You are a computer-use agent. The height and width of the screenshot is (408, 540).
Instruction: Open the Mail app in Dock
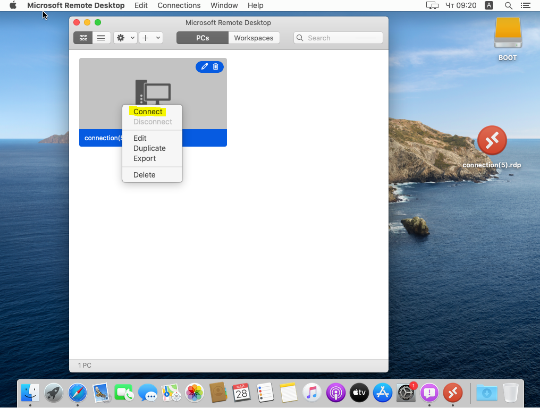[101, 393]
